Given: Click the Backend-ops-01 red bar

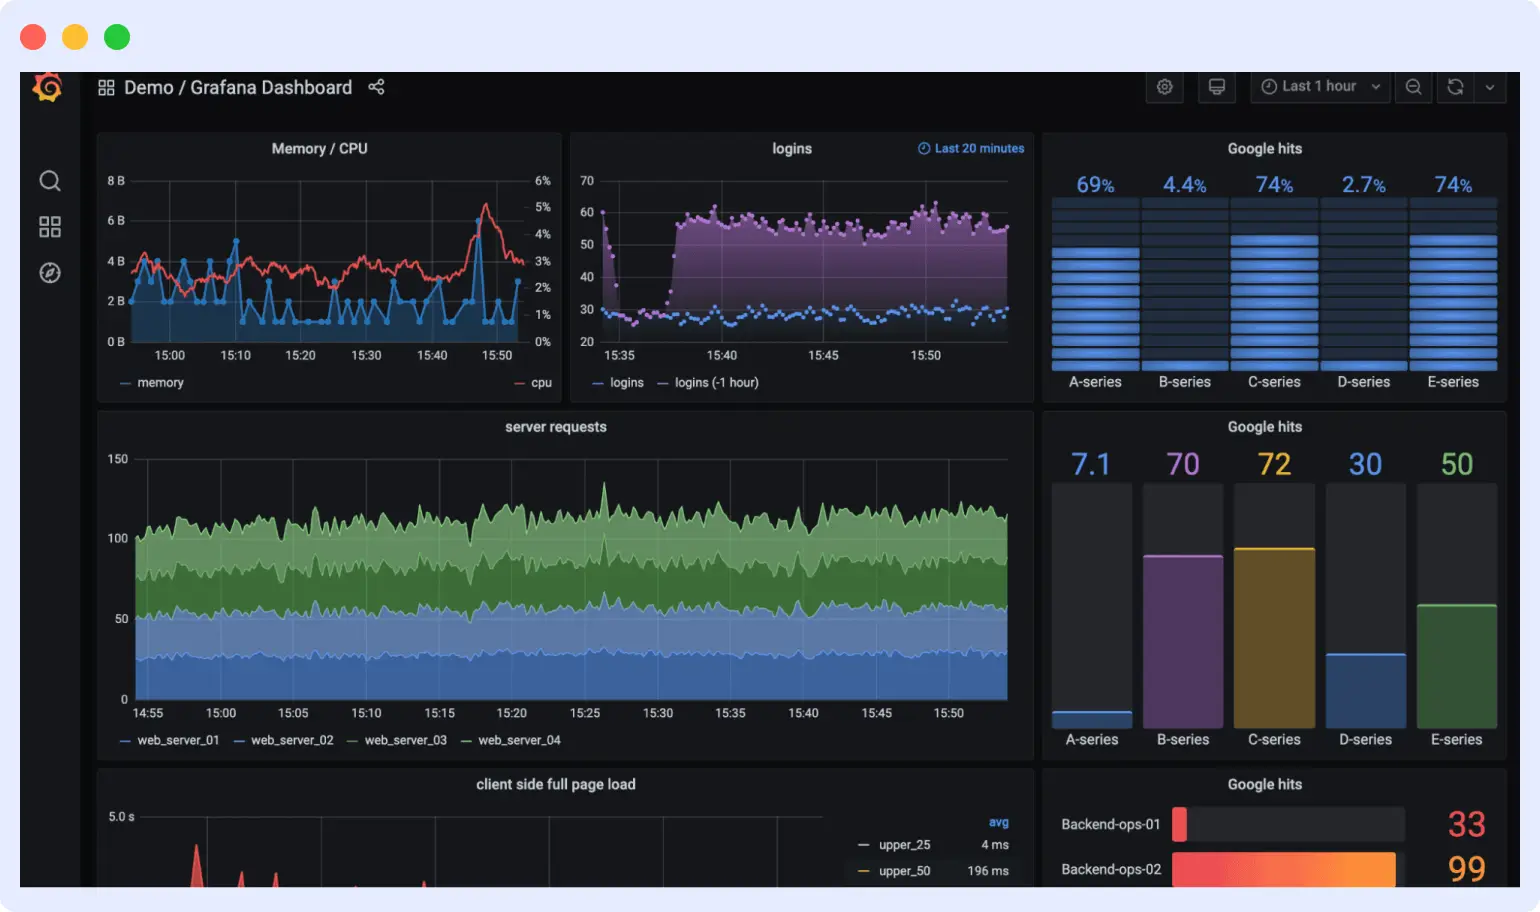Looking at the screenshot, I should [1179, 824].
